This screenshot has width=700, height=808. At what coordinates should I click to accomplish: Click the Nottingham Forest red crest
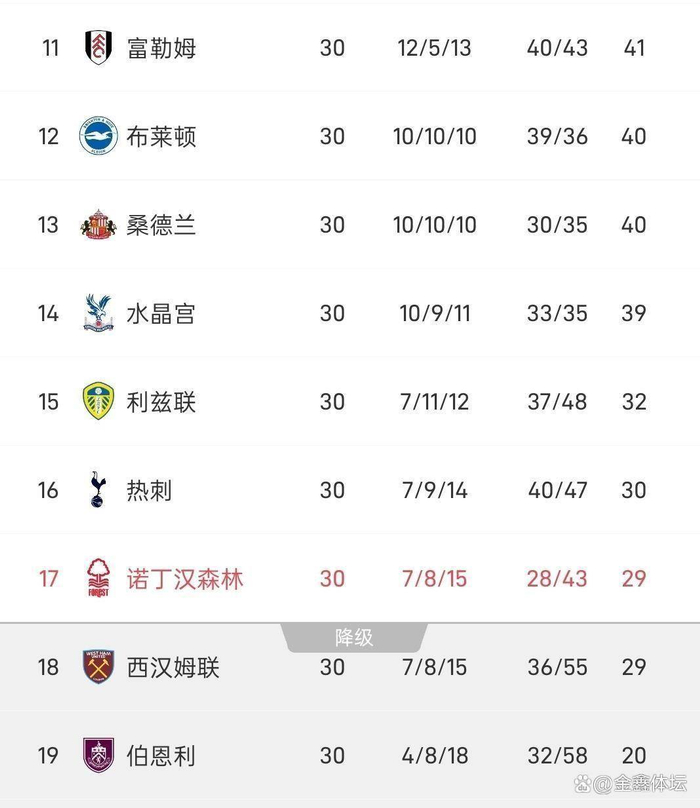(99, 579)
